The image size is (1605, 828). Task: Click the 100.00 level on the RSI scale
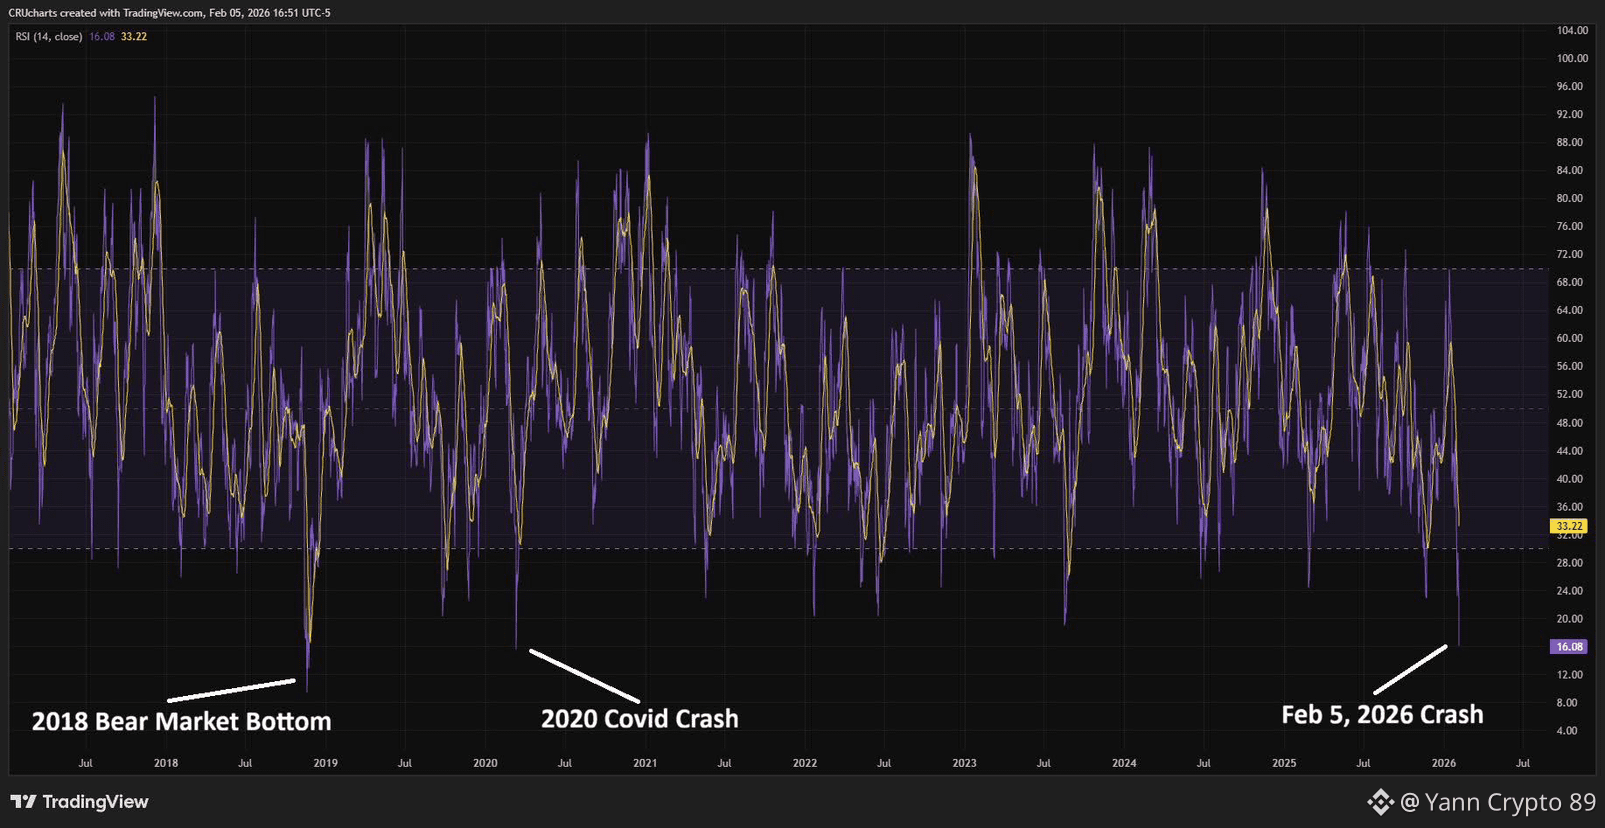click(1572, 59)
